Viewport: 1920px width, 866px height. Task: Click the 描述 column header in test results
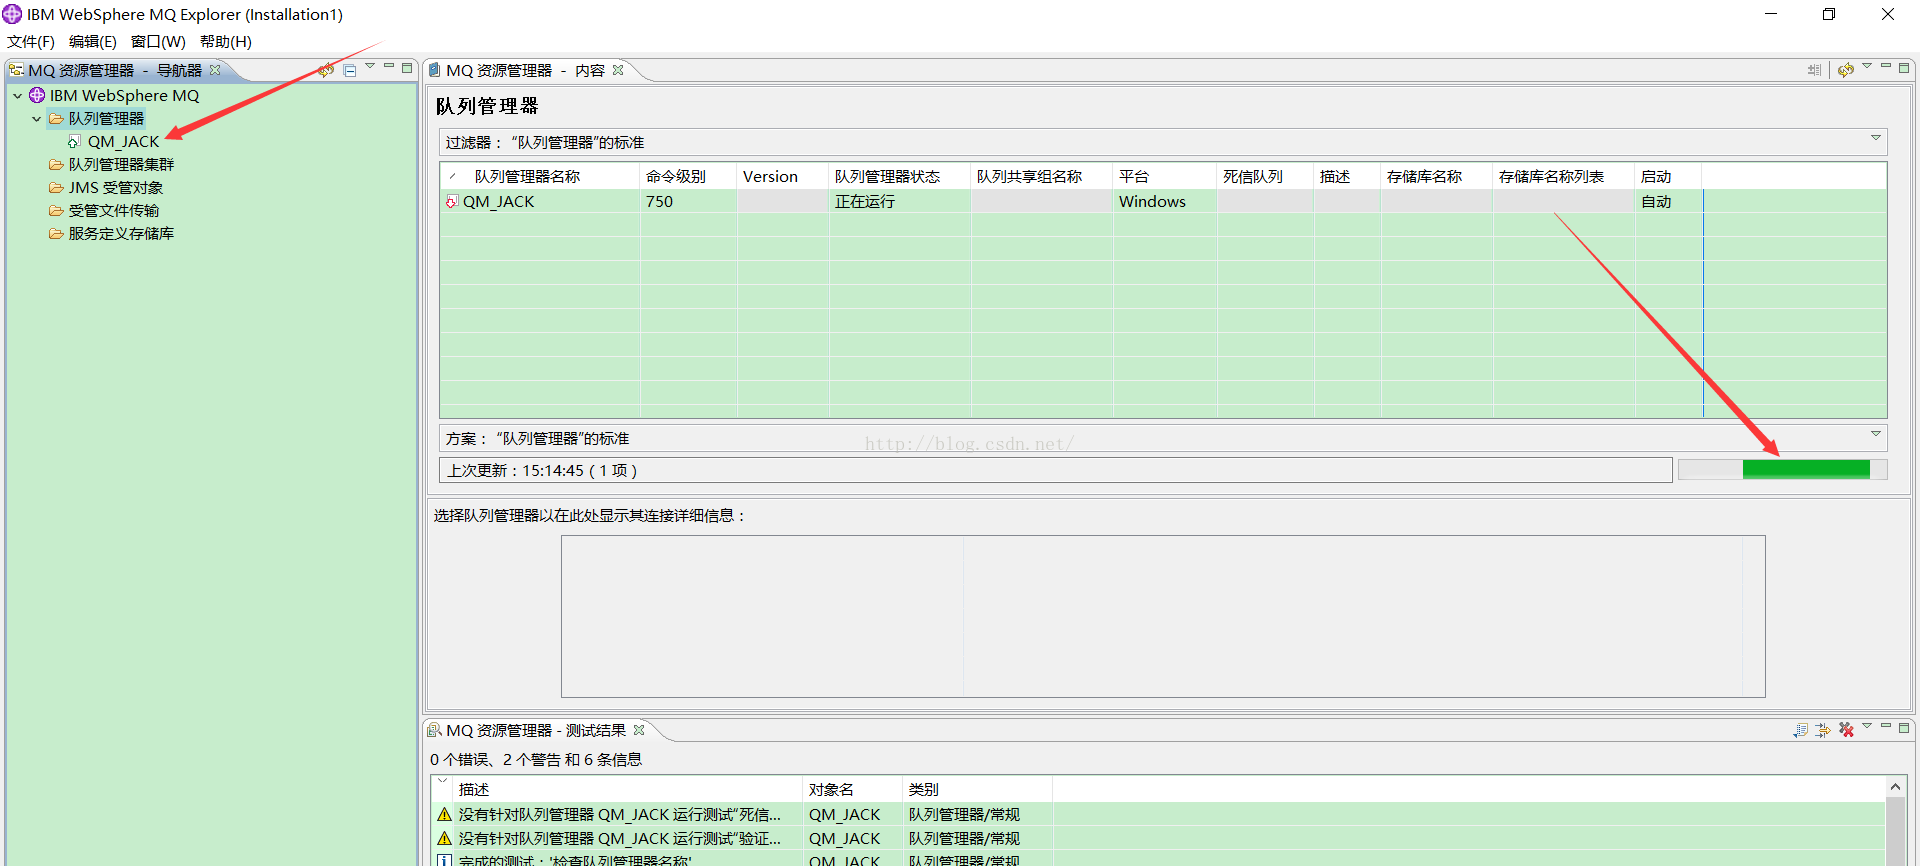pyautogui.click(x=628, y=789)
